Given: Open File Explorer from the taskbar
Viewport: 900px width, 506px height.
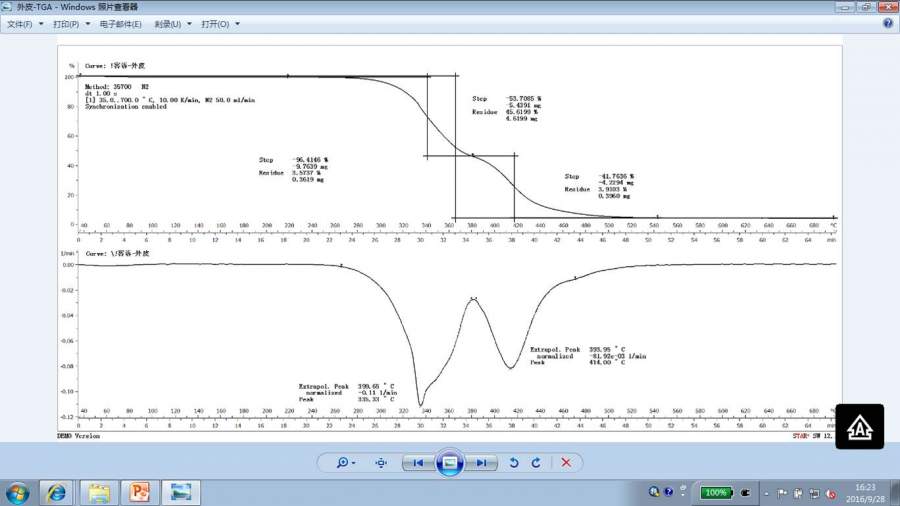Looking at the screenshot, I should [99, 493].
